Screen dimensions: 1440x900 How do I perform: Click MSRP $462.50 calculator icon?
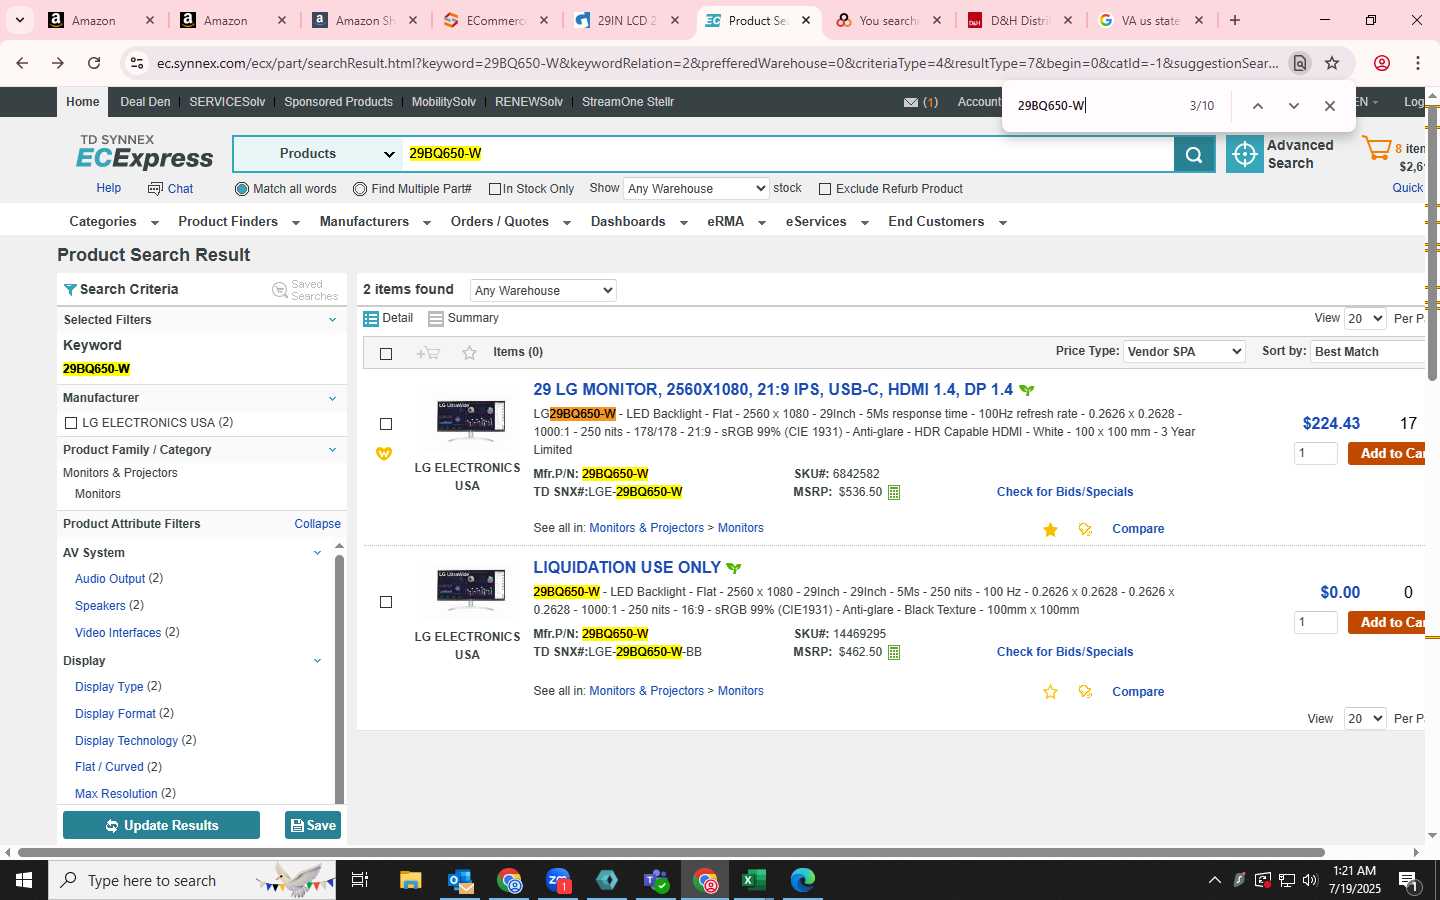pos(894,652)
